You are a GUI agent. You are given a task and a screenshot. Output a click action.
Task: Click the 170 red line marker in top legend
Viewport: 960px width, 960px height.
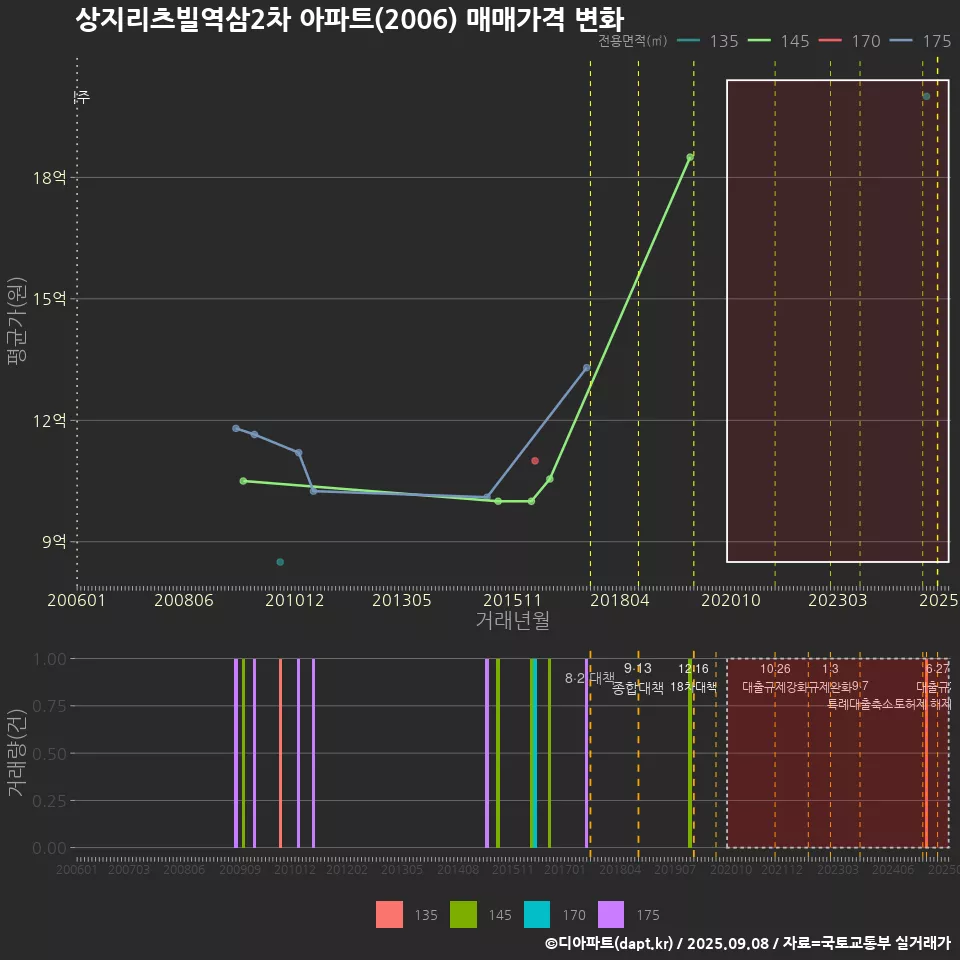(x=831, y=41)
